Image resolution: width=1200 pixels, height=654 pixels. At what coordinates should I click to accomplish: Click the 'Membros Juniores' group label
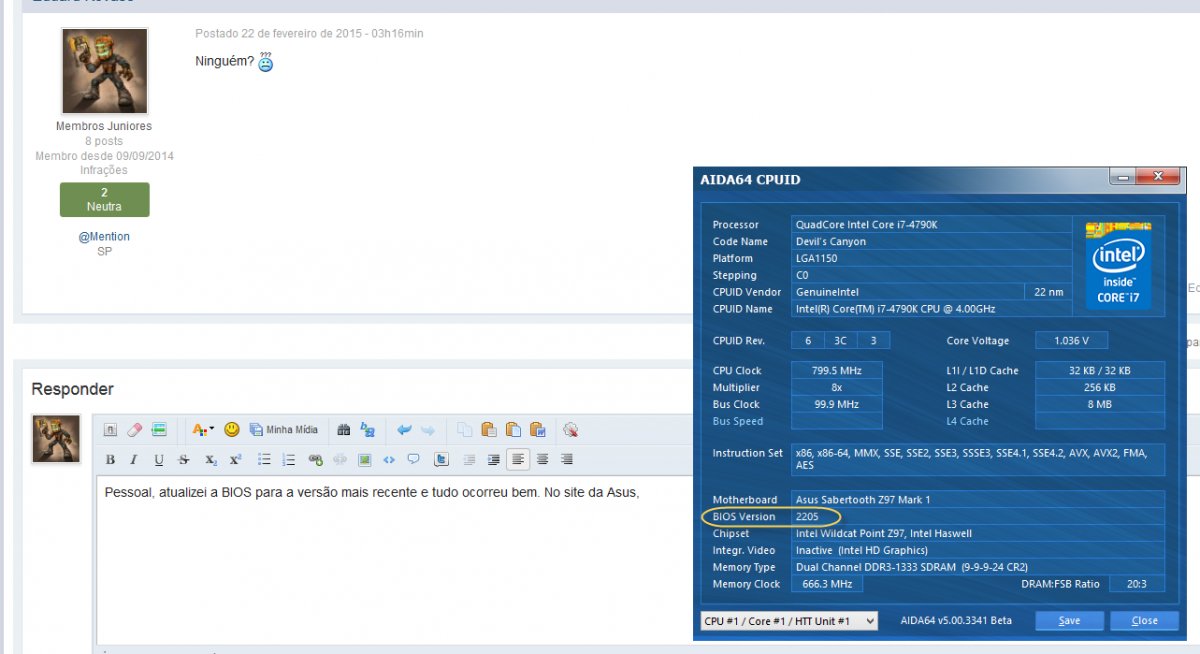pos(104,126)
